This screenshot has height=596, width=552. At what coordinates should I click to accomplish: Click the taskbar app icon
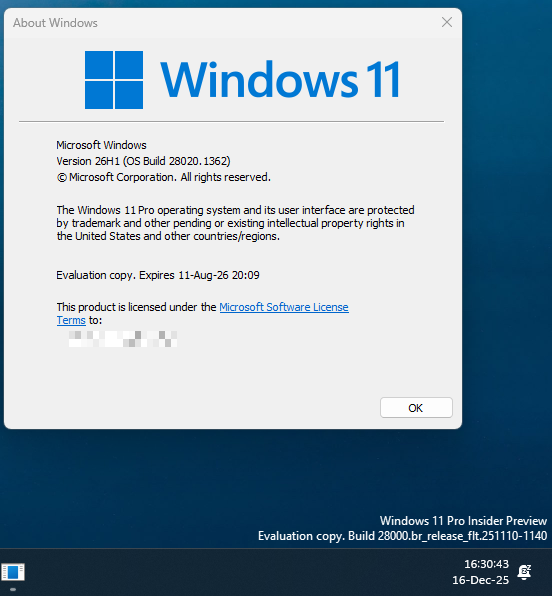13,572
